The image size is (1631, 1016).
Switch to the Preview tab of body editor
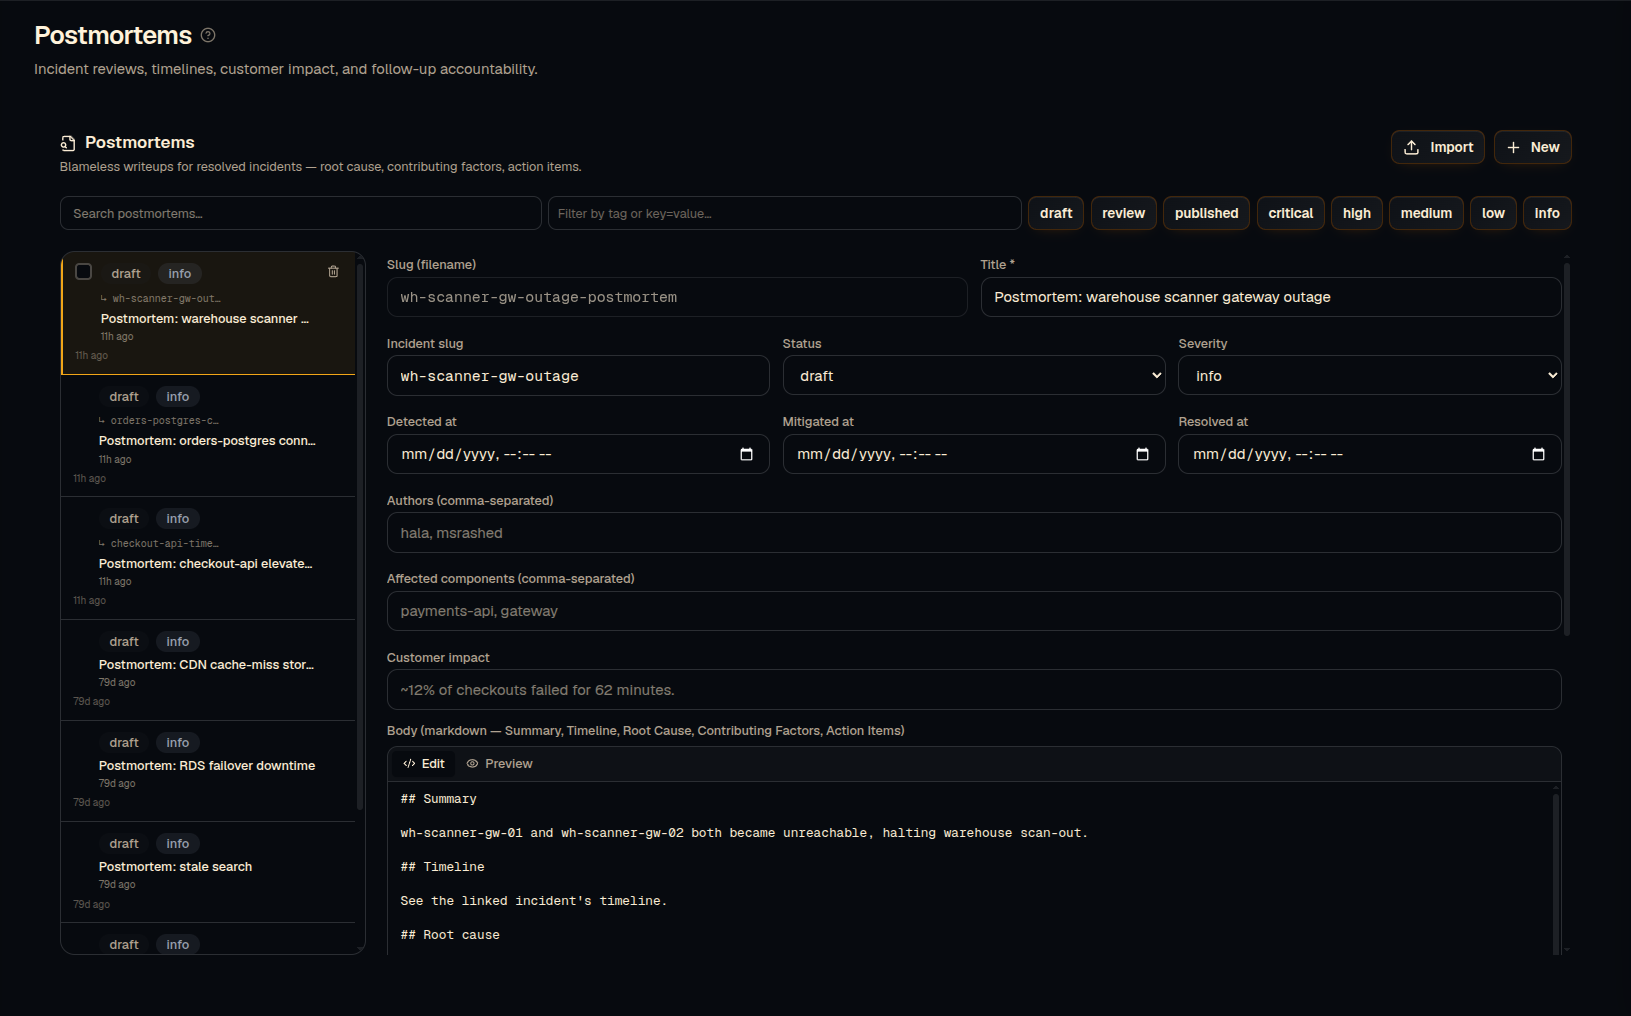pos(500,764)
